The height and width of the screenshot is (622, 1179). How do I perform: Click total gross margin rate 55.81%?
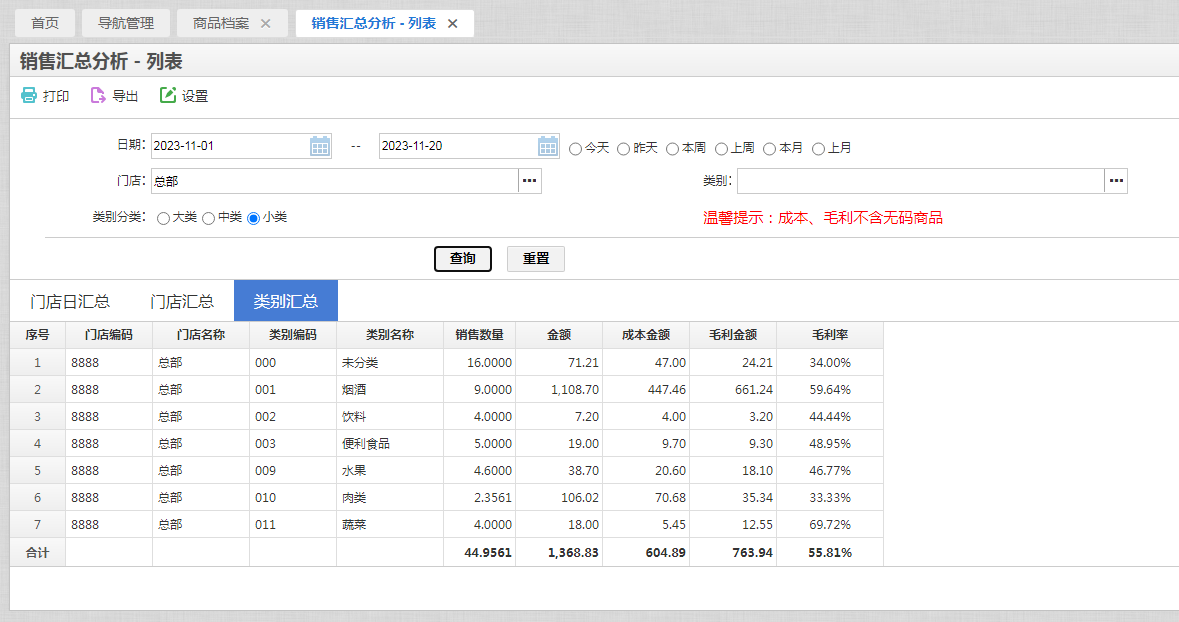[830, 553]
